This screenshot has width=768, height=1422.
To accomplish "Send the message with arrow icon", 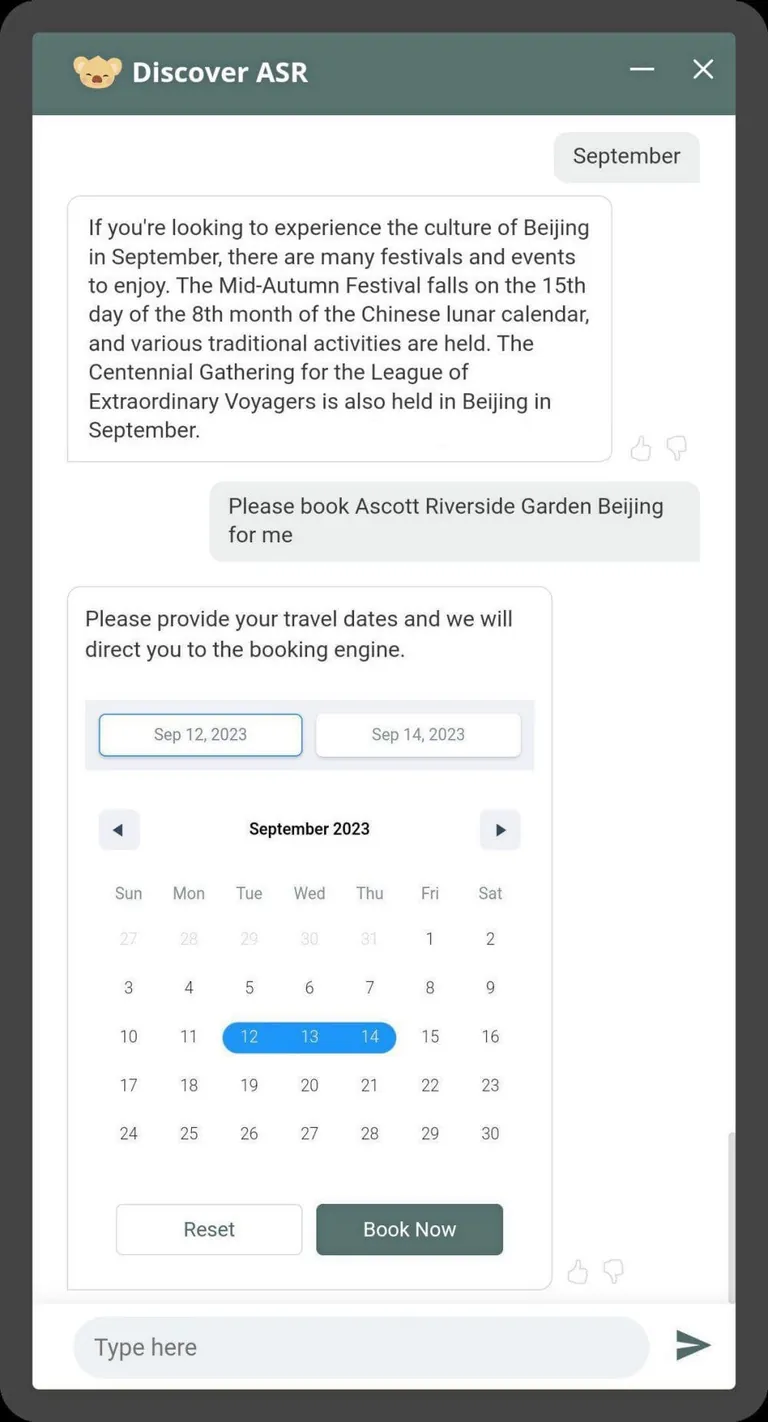I will pos(692,1346).
